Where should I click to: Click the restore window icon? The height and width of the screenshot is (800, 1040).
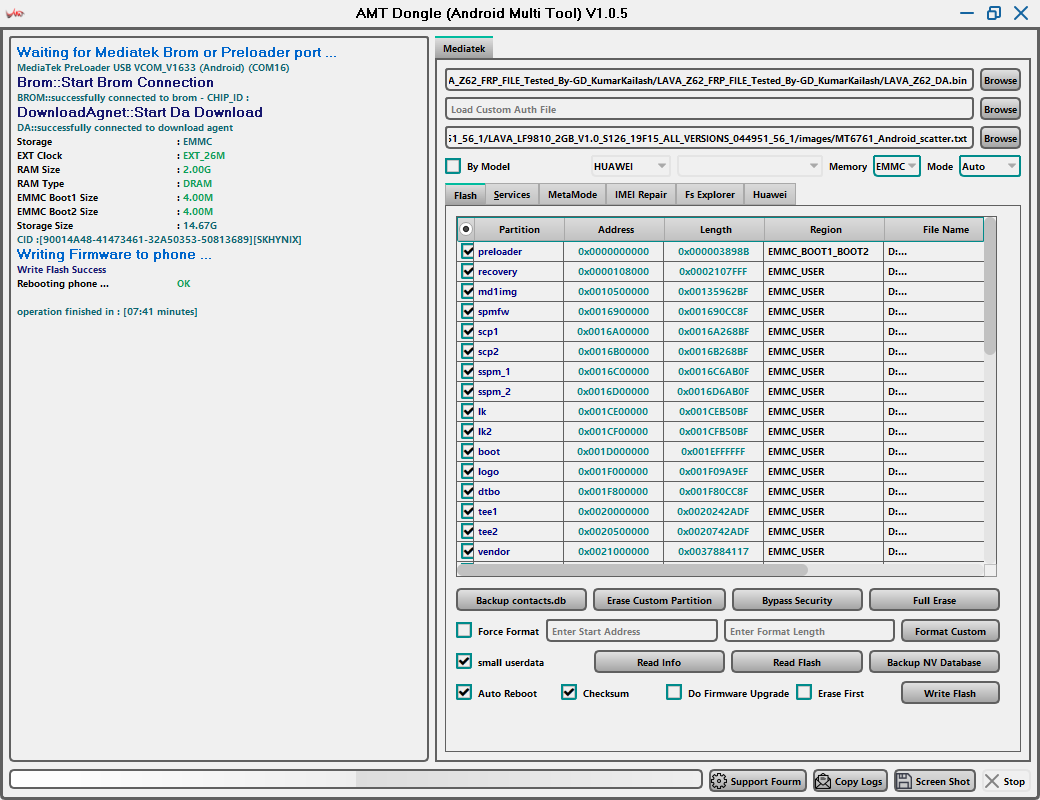coord(993,13)
